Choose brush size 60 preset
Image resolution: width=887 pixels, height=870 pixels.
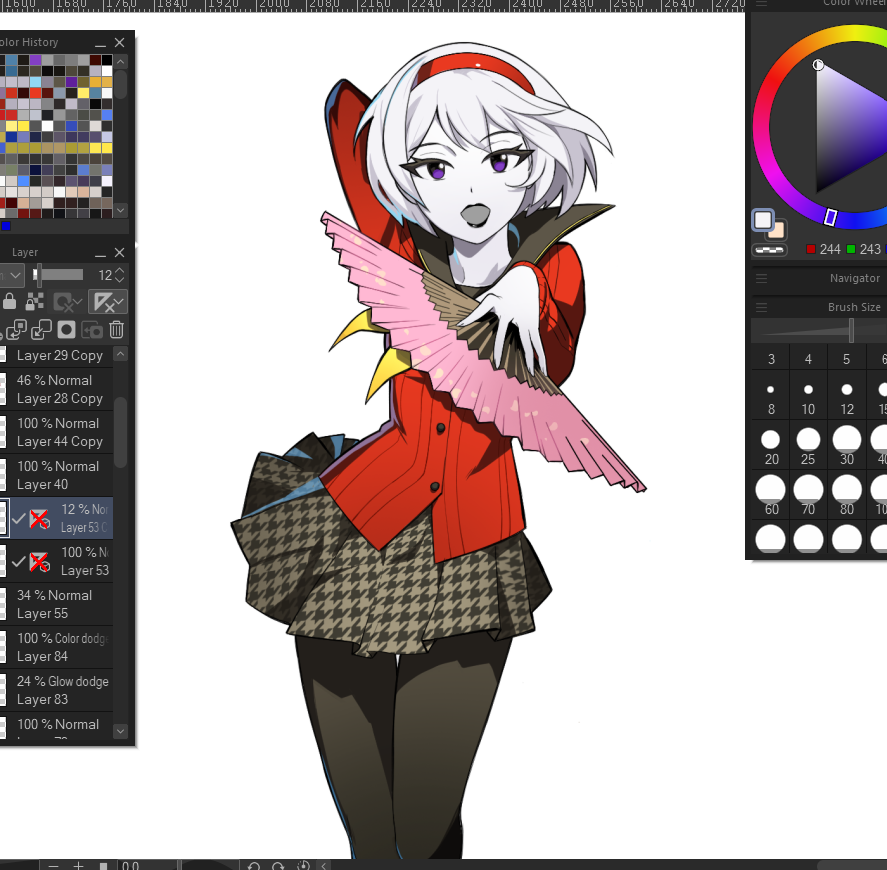pos(770,496)
